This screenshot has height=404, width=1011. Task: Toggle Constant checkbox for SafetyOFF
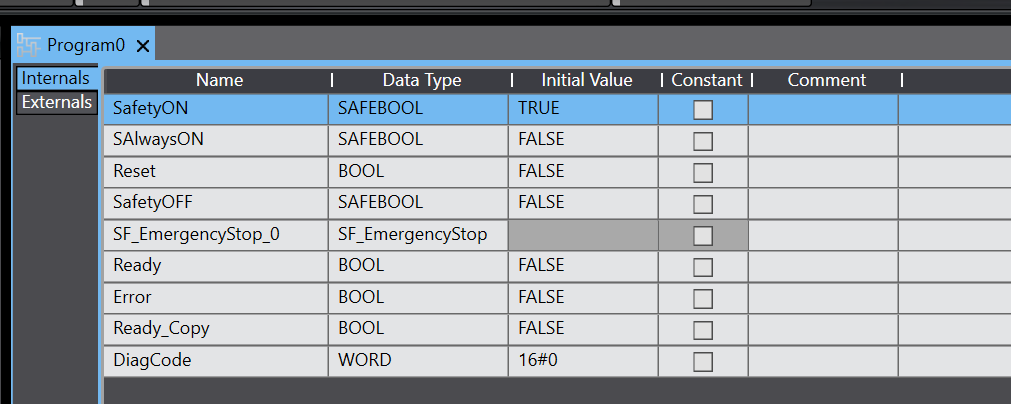point(703,204)
